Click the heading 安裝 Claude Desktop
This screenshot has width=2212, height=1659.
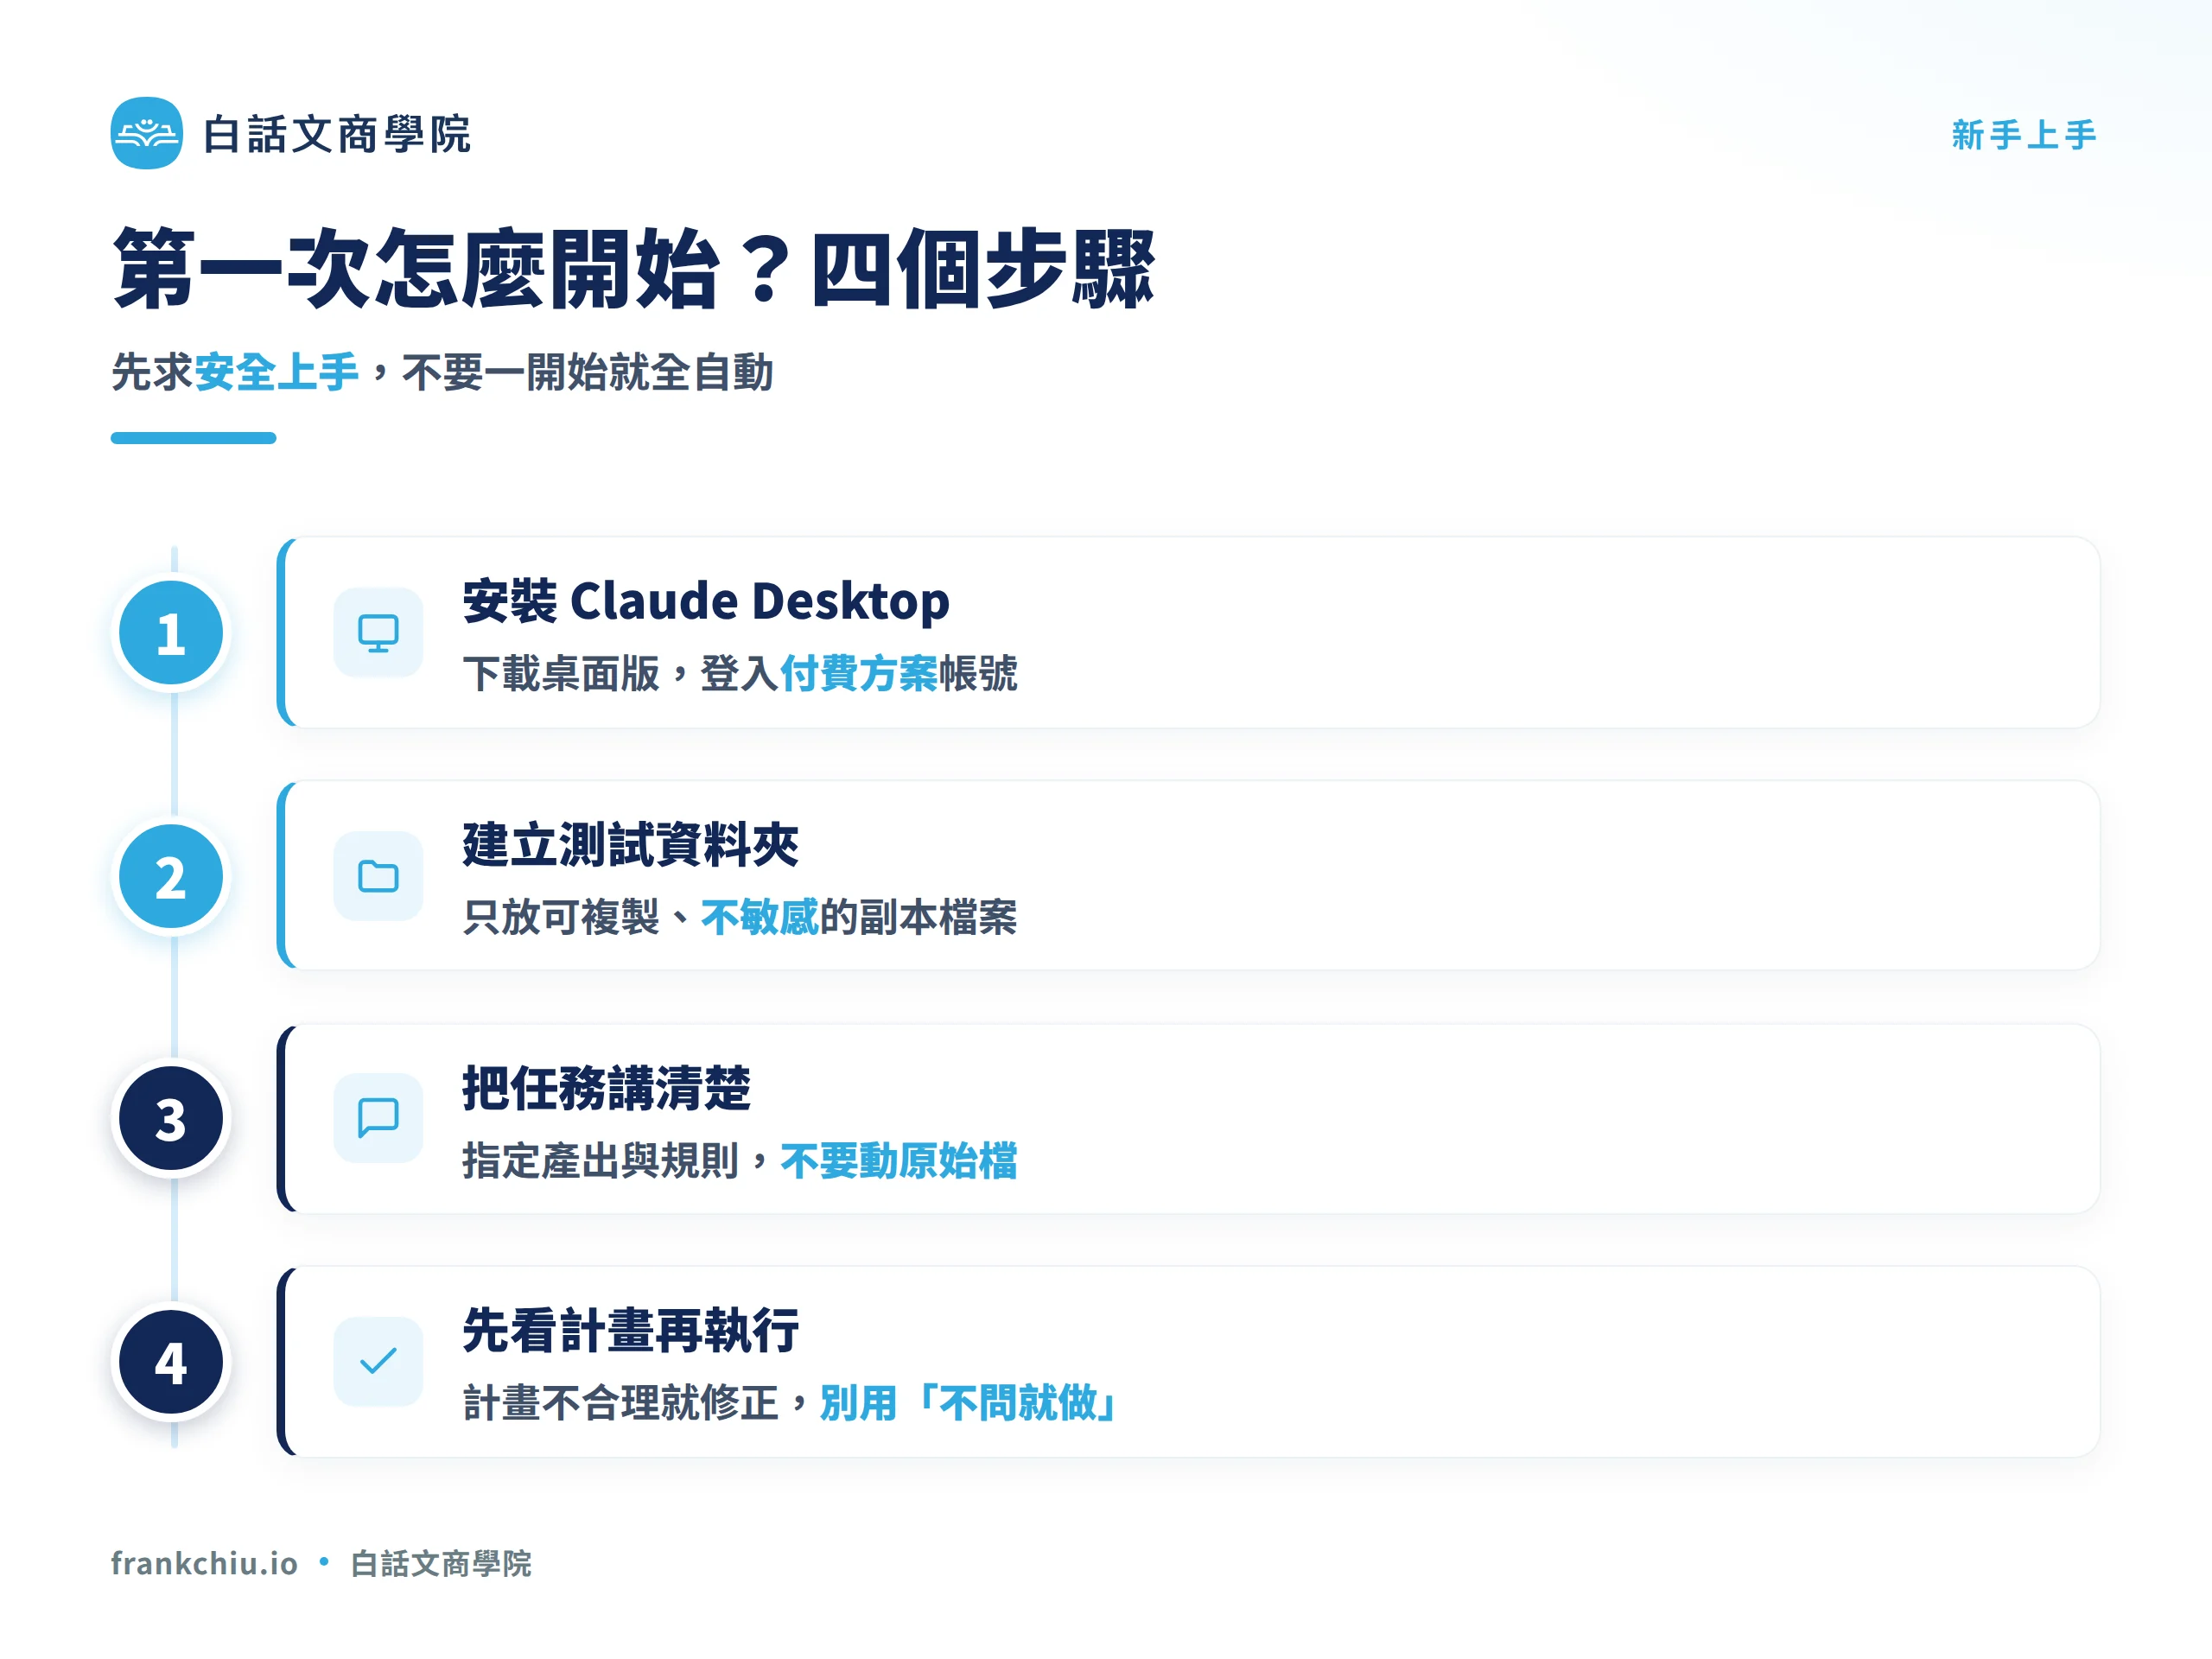tap(706, 601)
